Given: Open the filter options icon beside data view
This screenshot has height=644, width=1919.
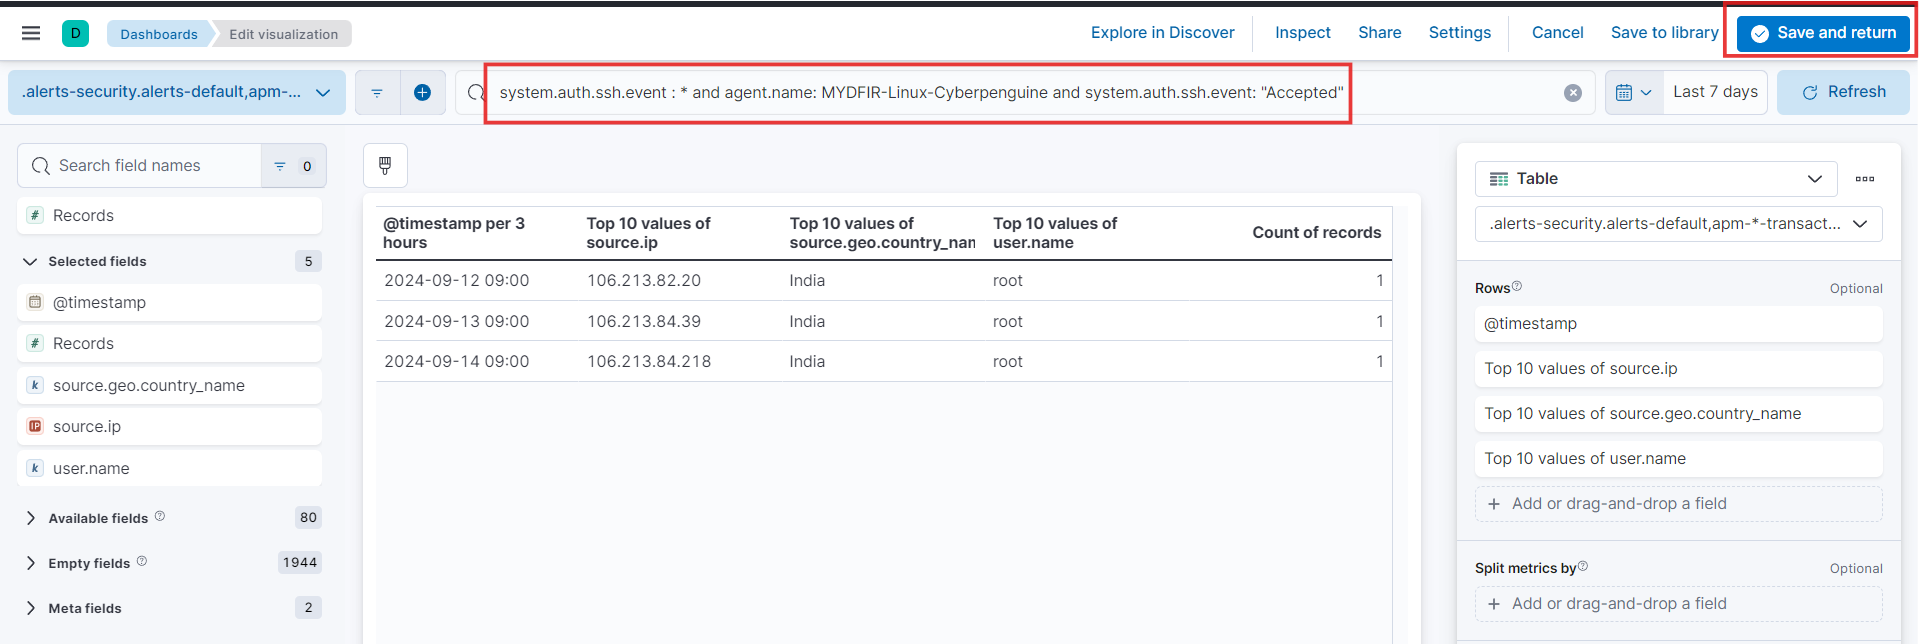Looking at the screenshot, I should click(377, 92).
